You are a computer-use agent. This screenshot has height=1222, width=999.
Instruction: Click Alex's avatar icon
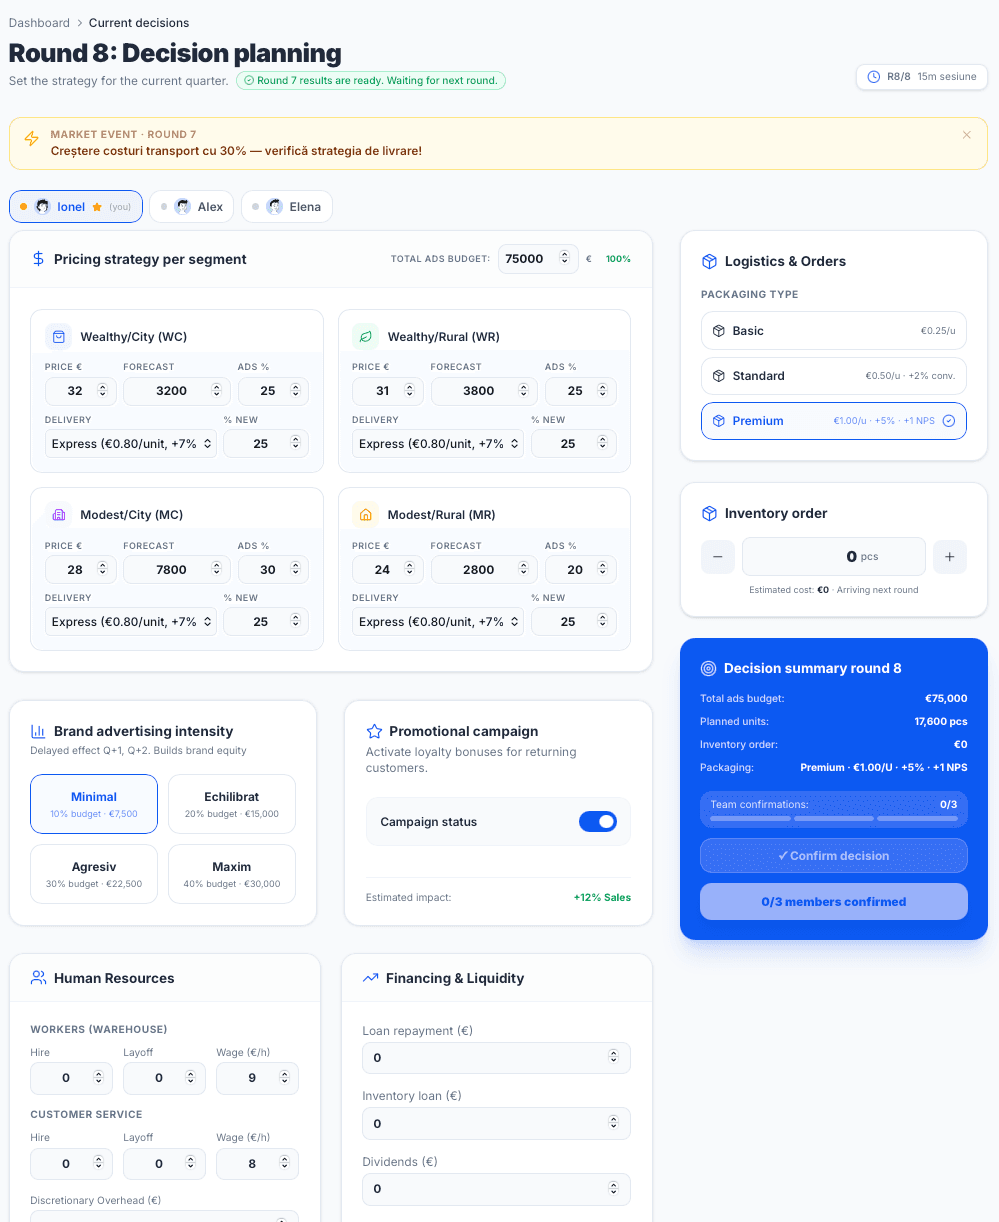pyautogui.click(x=182, y=207)
